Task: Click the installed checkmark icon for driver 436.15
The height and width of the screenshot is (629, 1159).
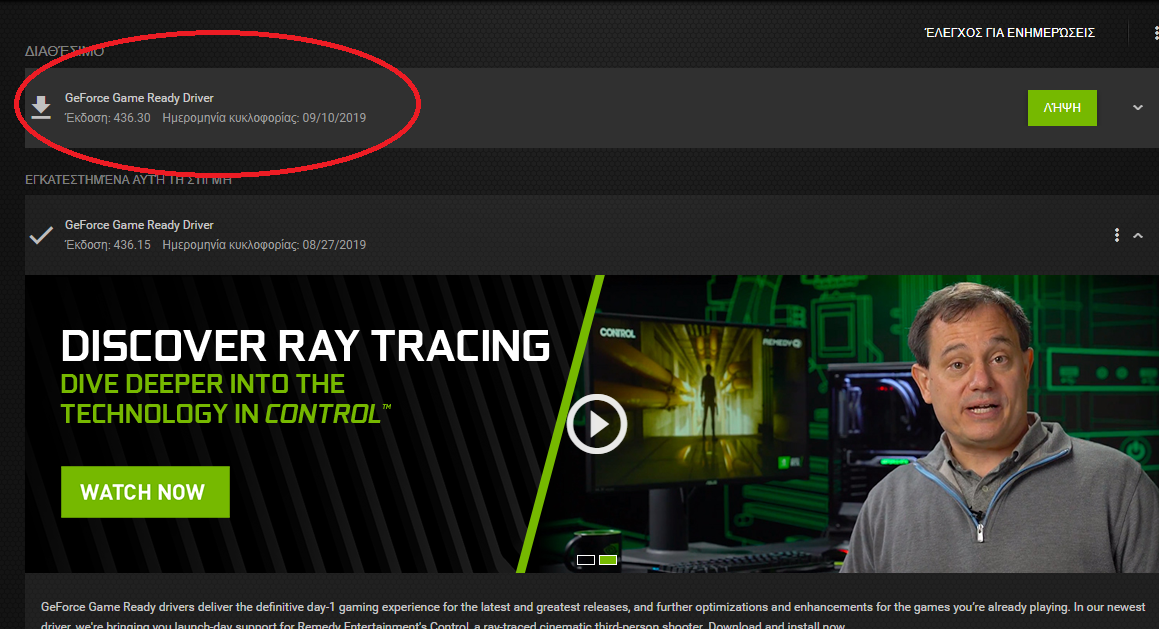Action: [x=41, y=235]
